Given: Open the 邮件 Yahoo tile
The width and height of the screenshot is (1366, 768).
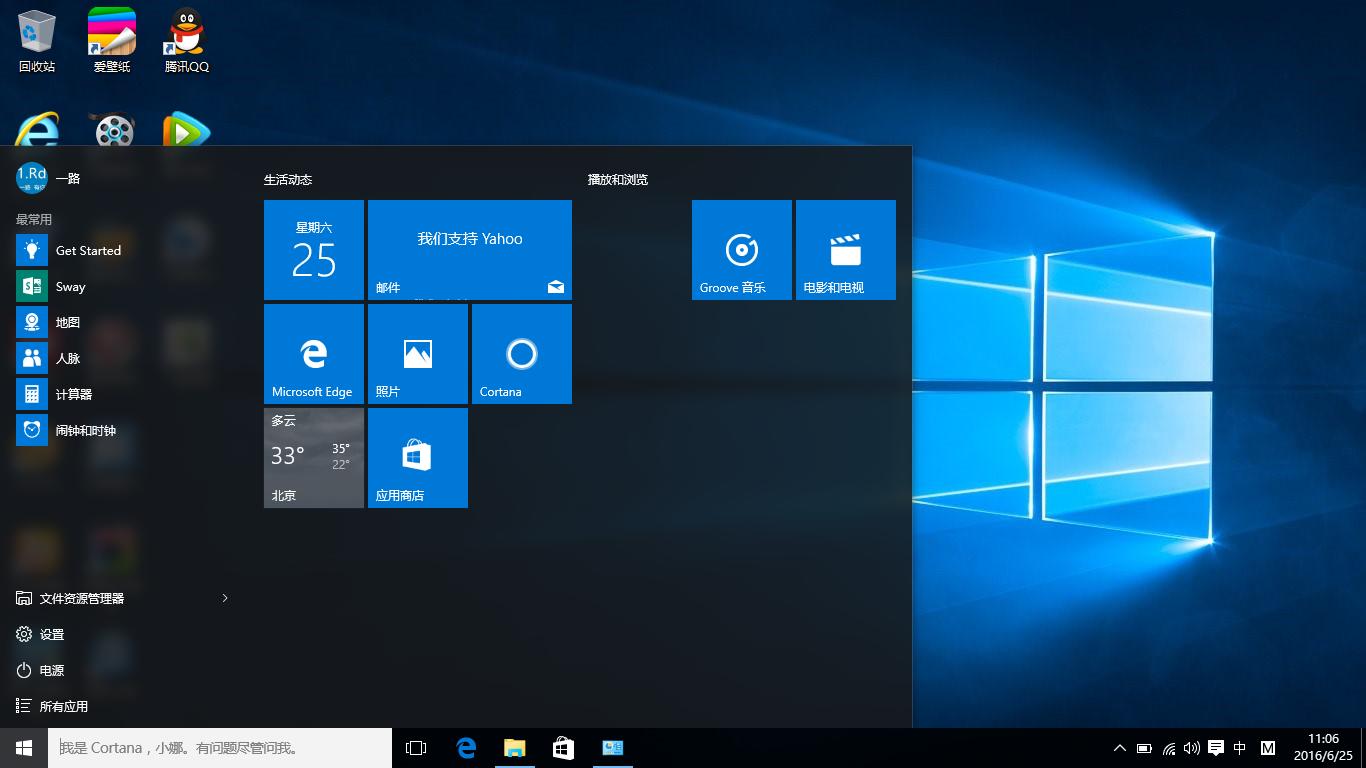Looking at the screenshot, I should click(x=470, y=249).
